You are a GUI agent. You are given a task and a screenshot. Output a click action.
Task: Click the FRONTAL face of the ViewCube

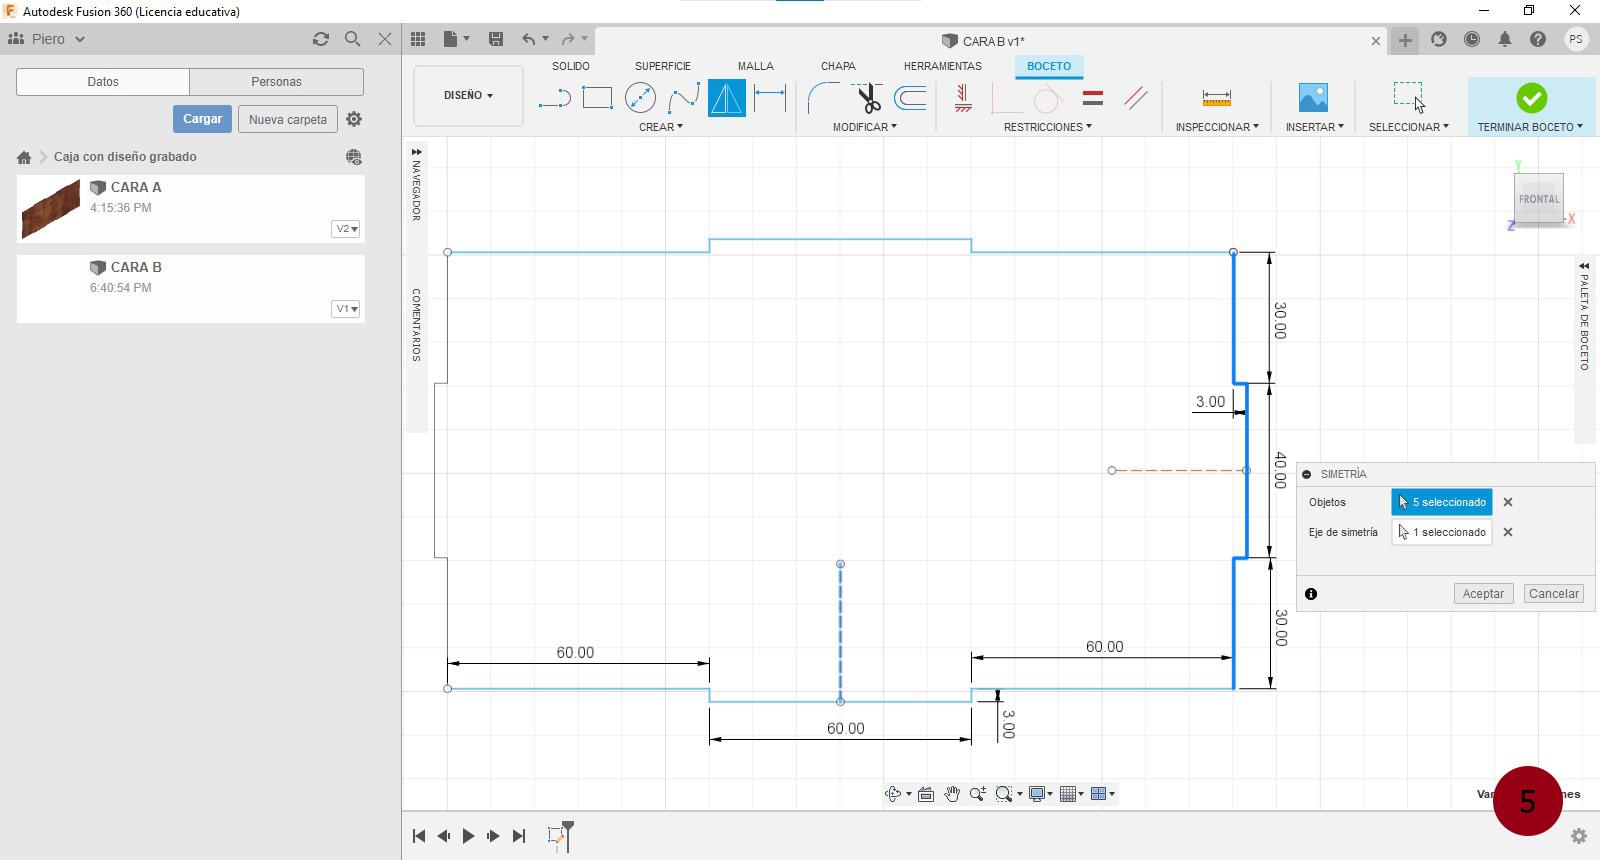pyautogui.click(x=1538, y=199)
